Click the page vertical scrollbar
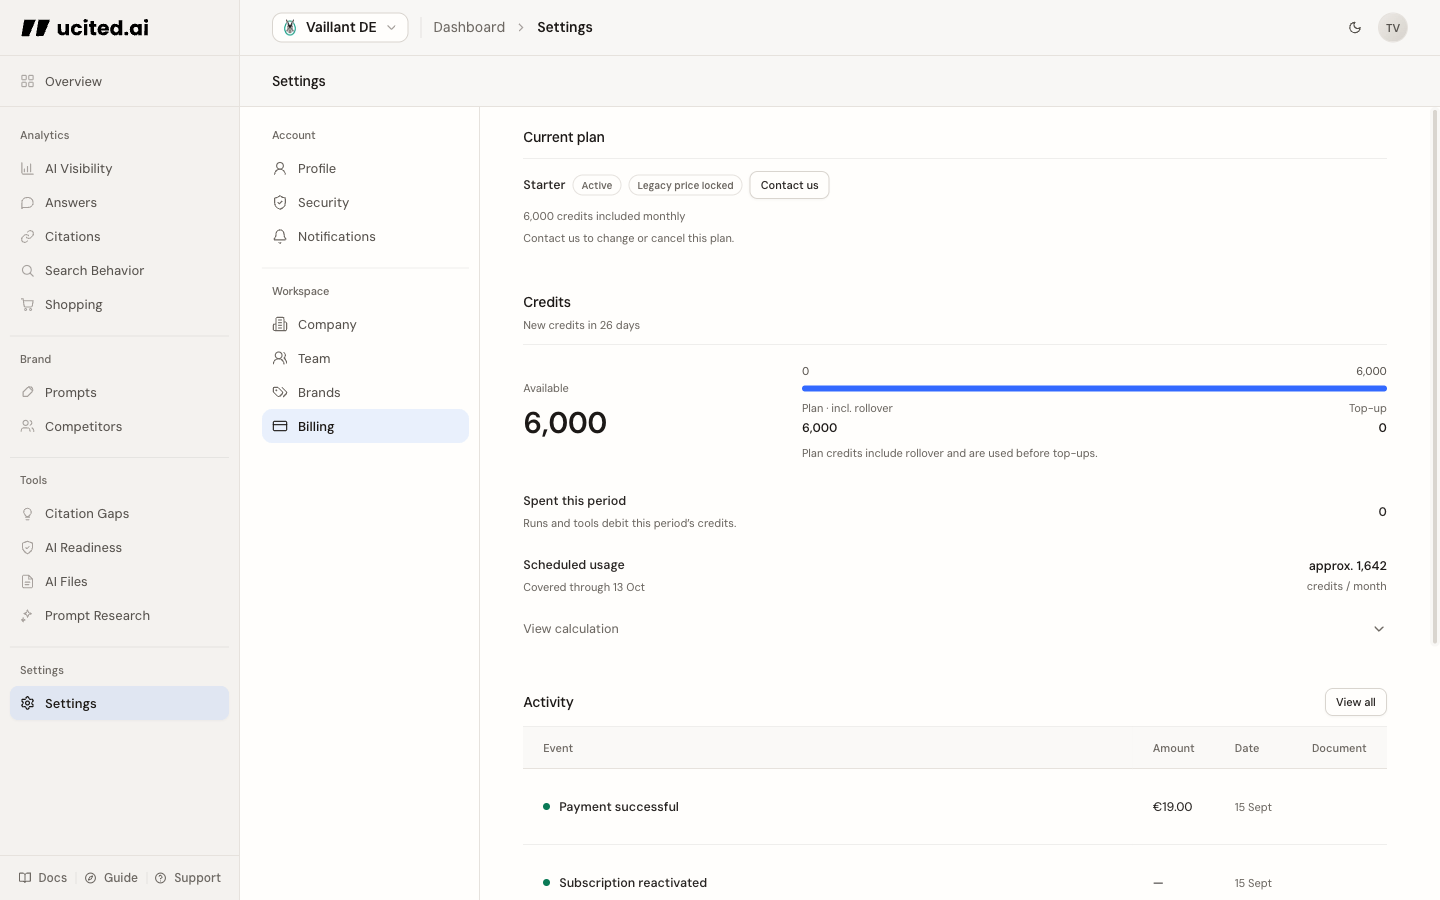 point(1435,377)
